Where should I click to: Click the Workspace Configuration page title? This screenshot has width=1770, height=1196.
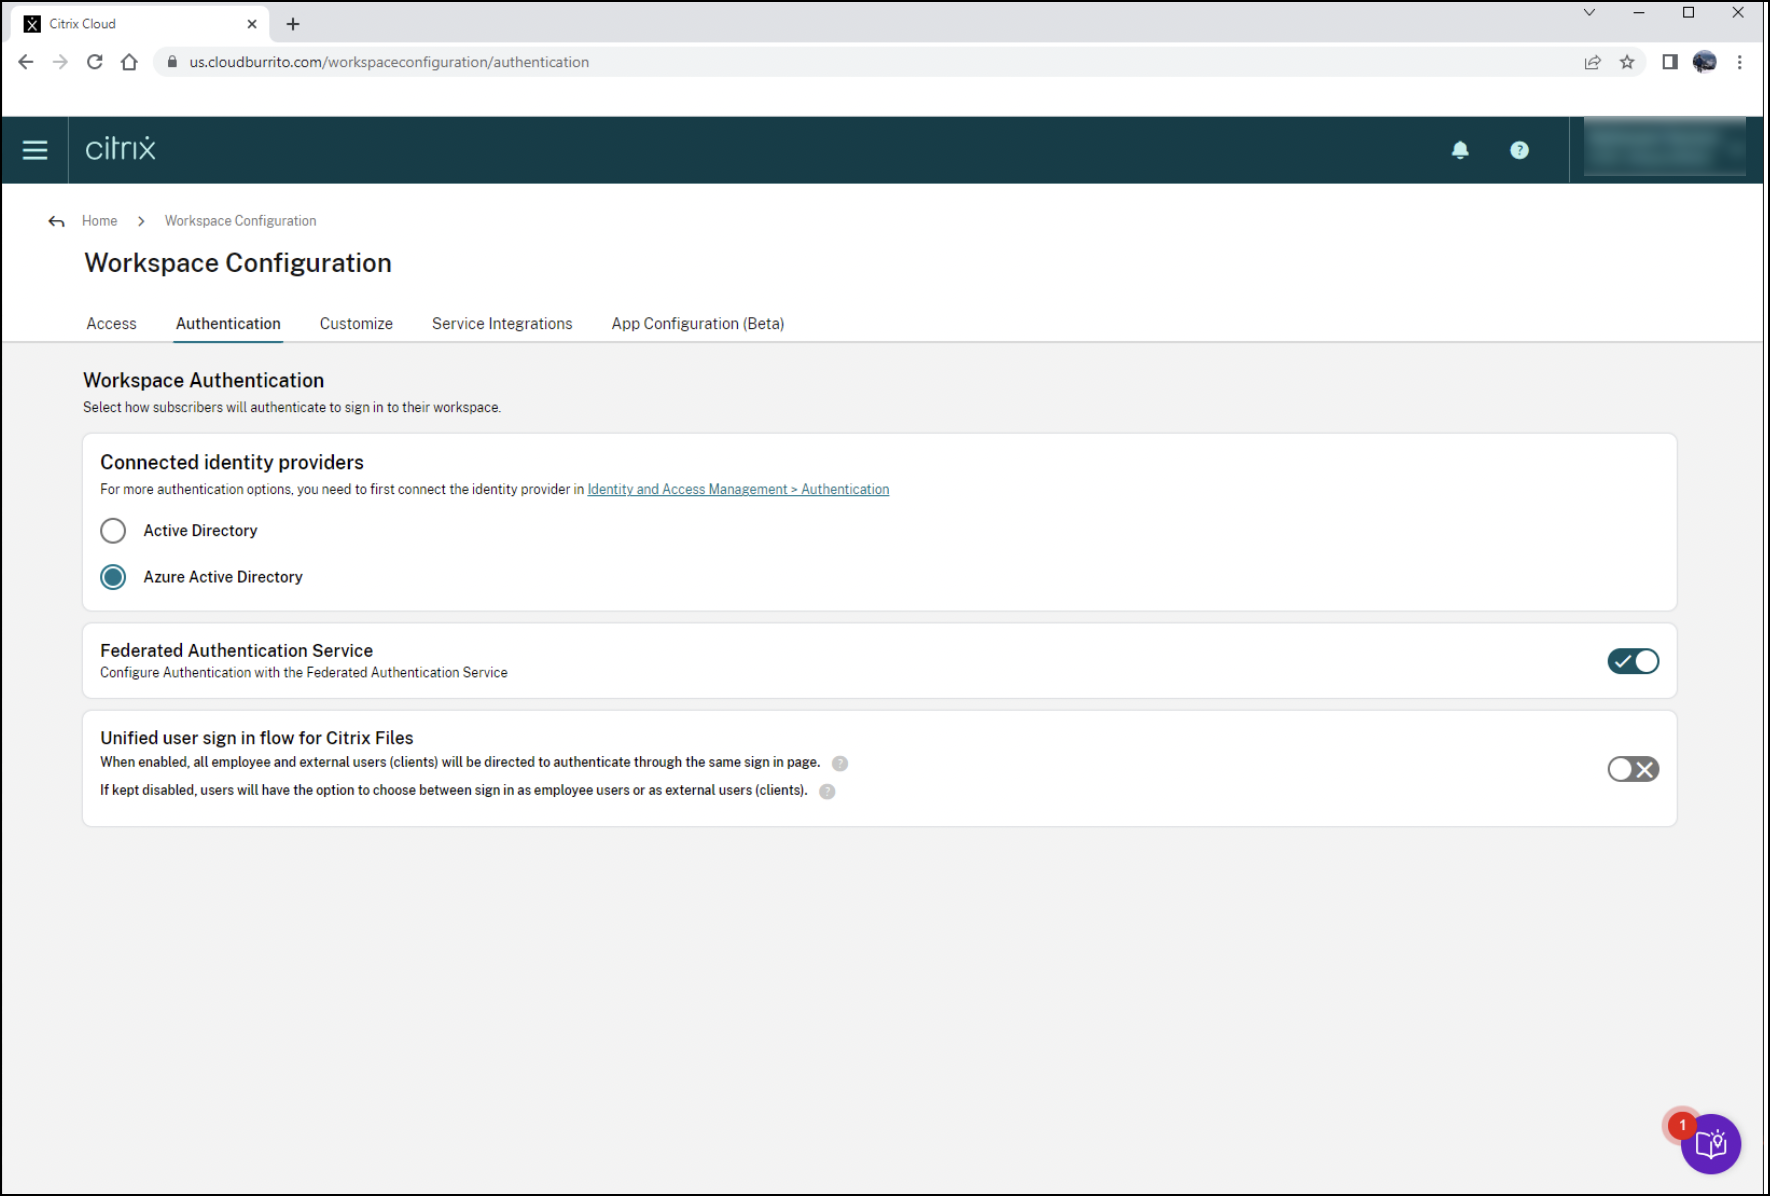pyautogui.click(x=238, y=263)
